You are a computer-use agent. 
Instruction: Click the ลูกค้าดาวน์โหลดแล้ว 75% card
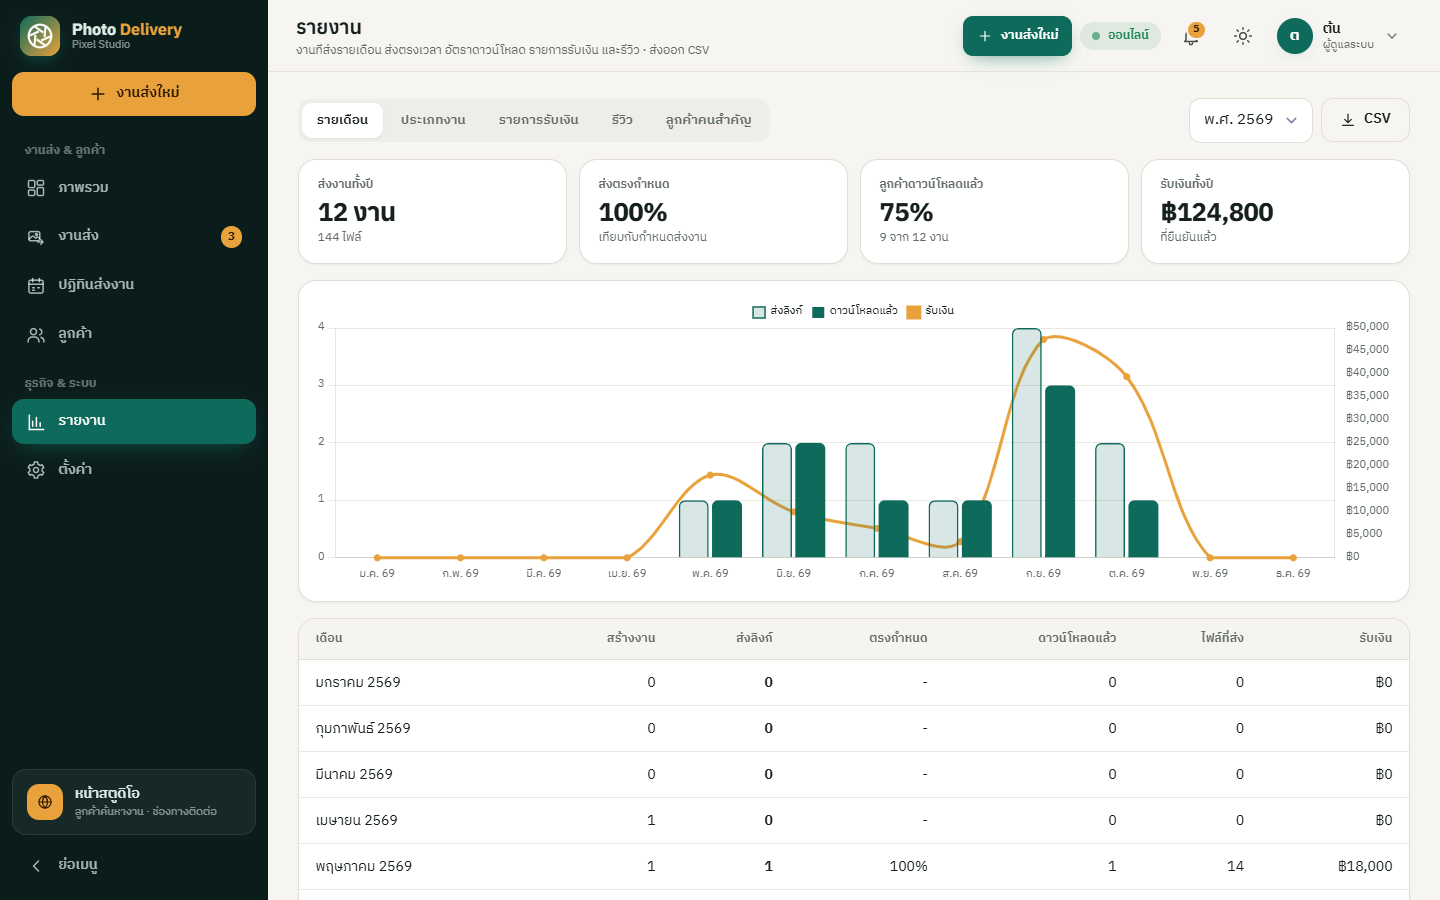[x=994, y=212]
